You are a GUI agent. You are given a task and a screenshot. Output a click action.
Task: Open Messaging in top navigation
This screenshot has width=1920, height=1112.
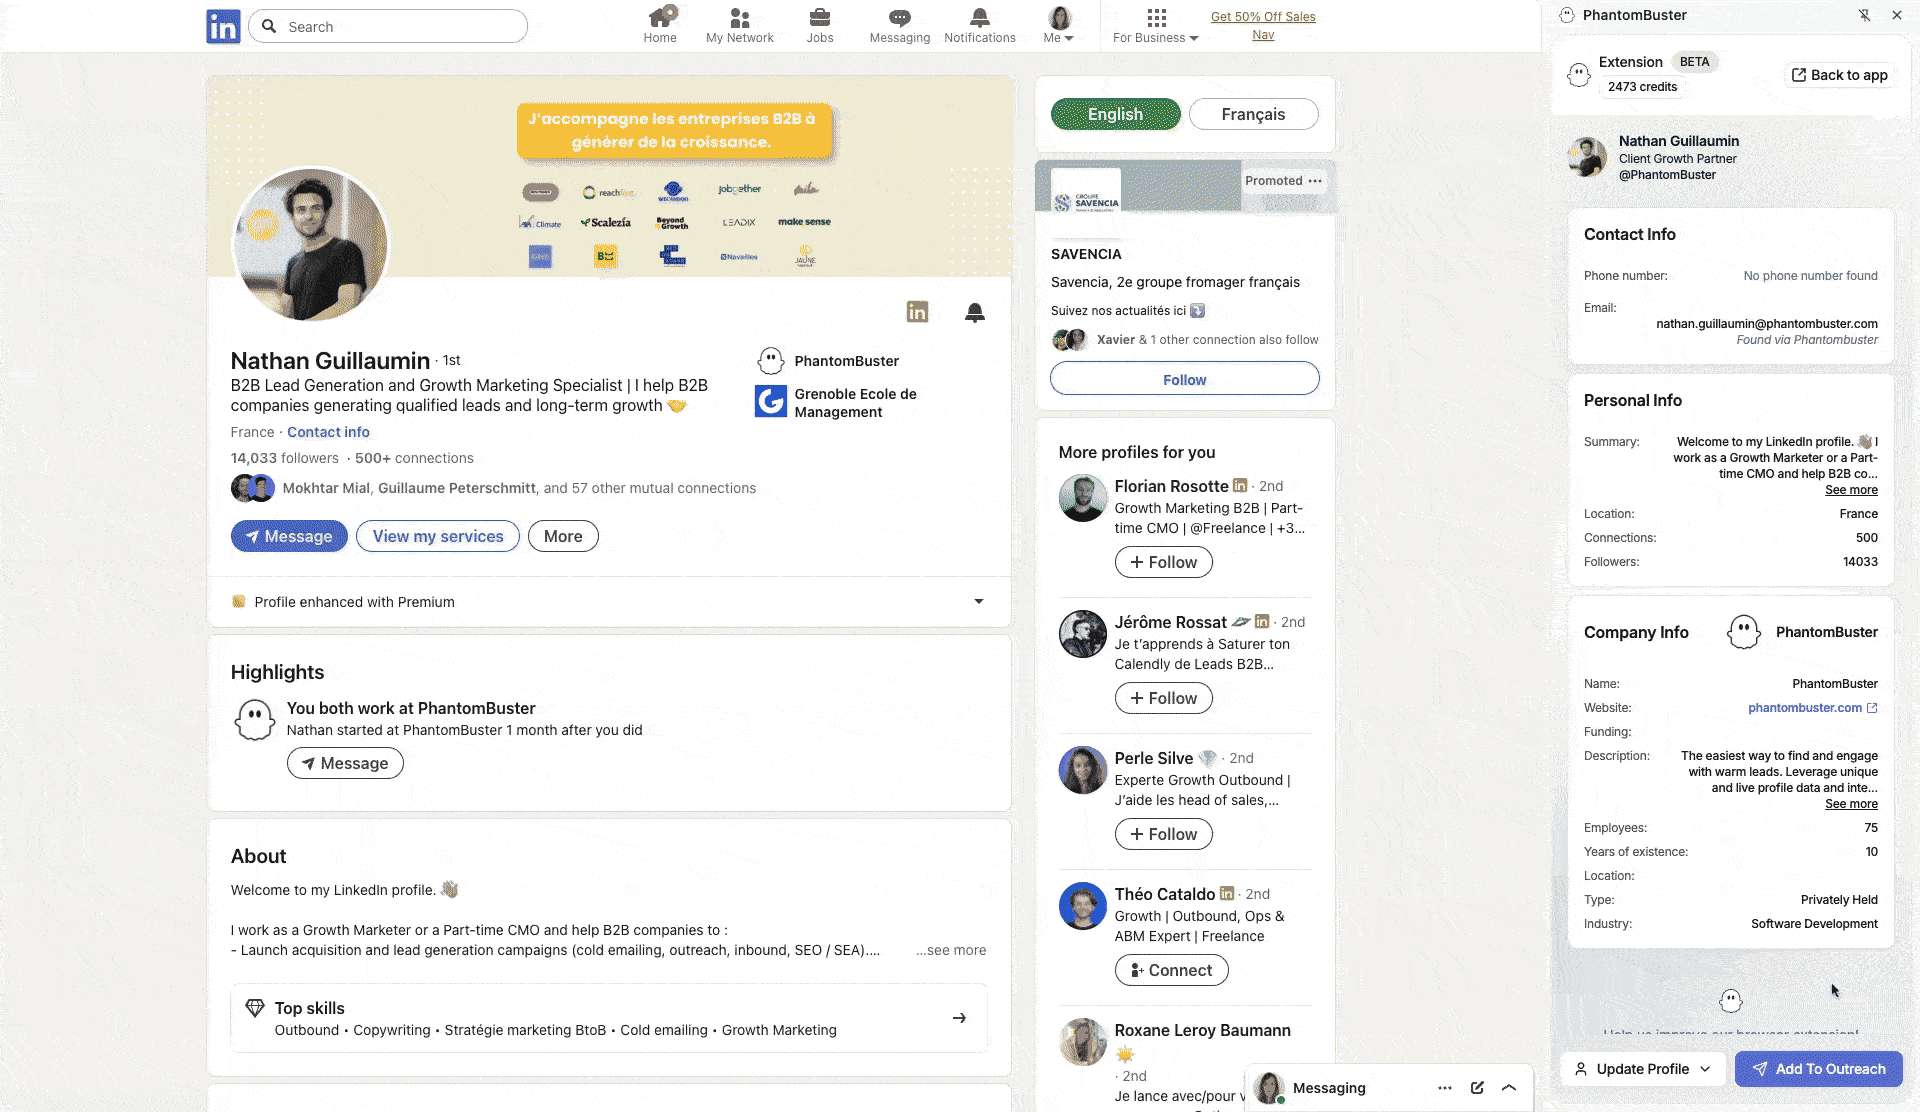pyautogui.click(x=900, y=26)
